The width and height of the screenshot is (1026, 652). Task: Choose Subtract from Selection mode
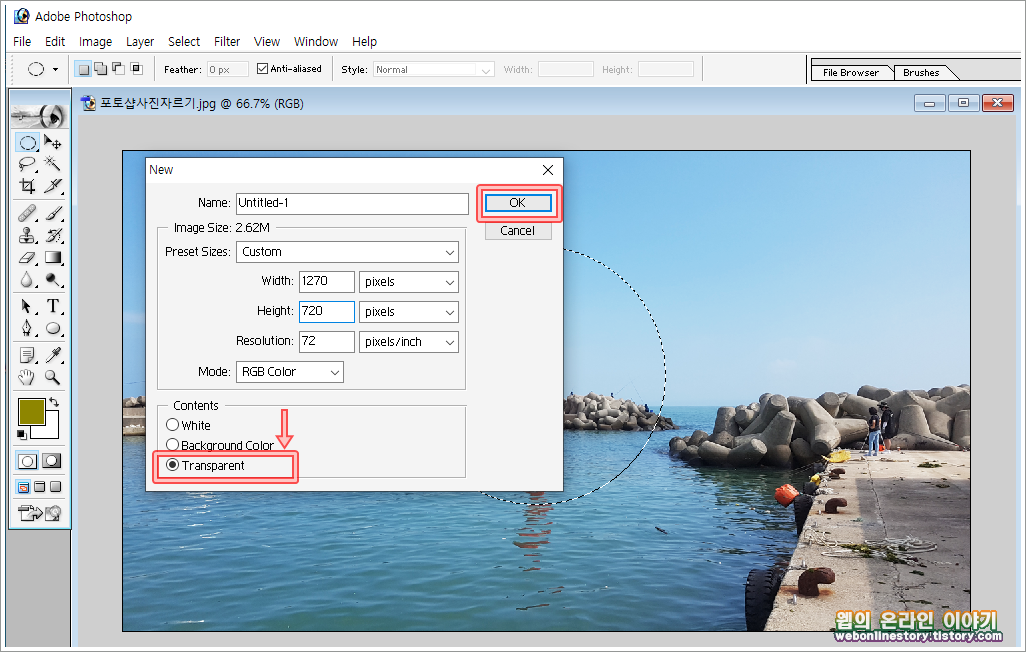click(x=118, y=69)
